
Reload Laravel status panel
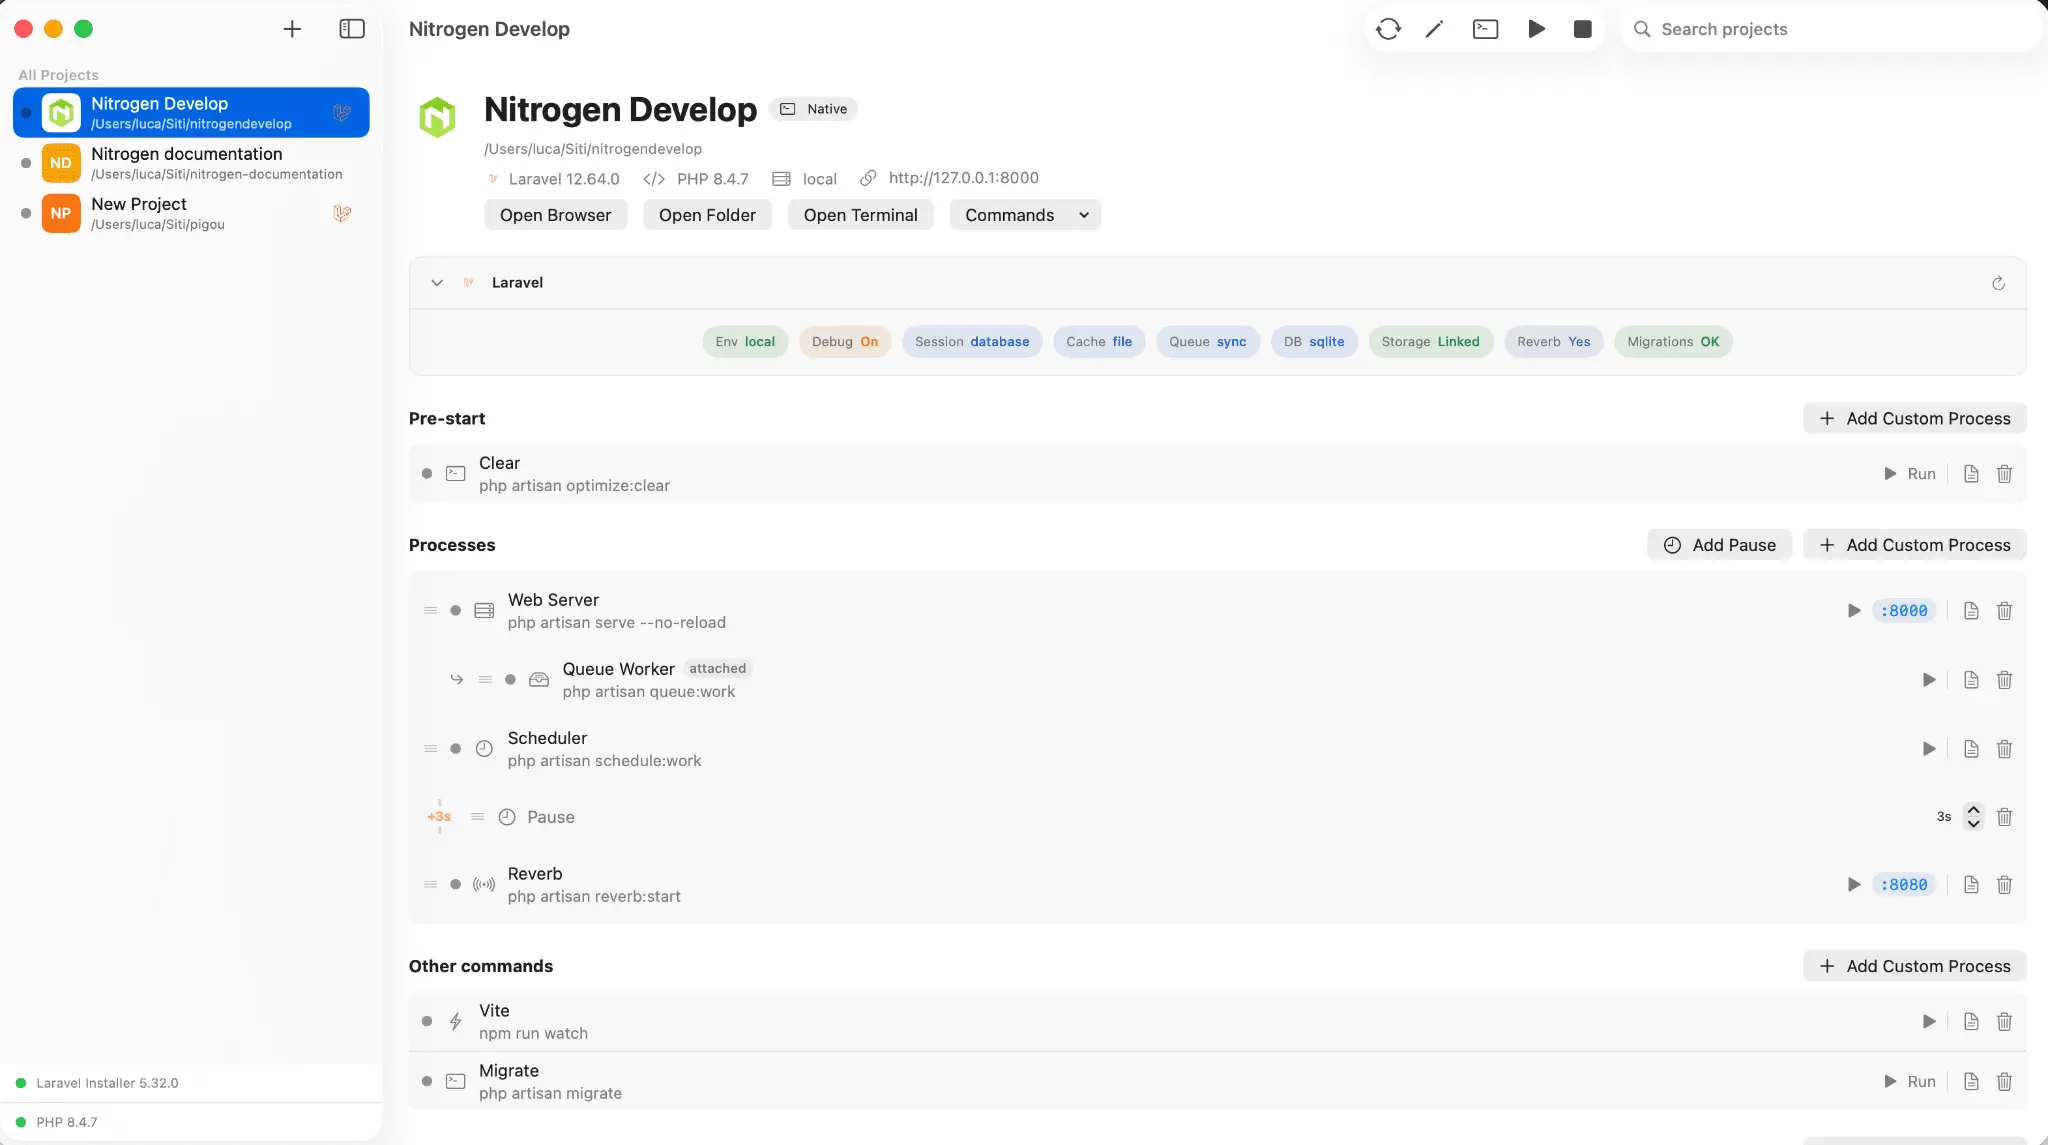[1998, 283]
